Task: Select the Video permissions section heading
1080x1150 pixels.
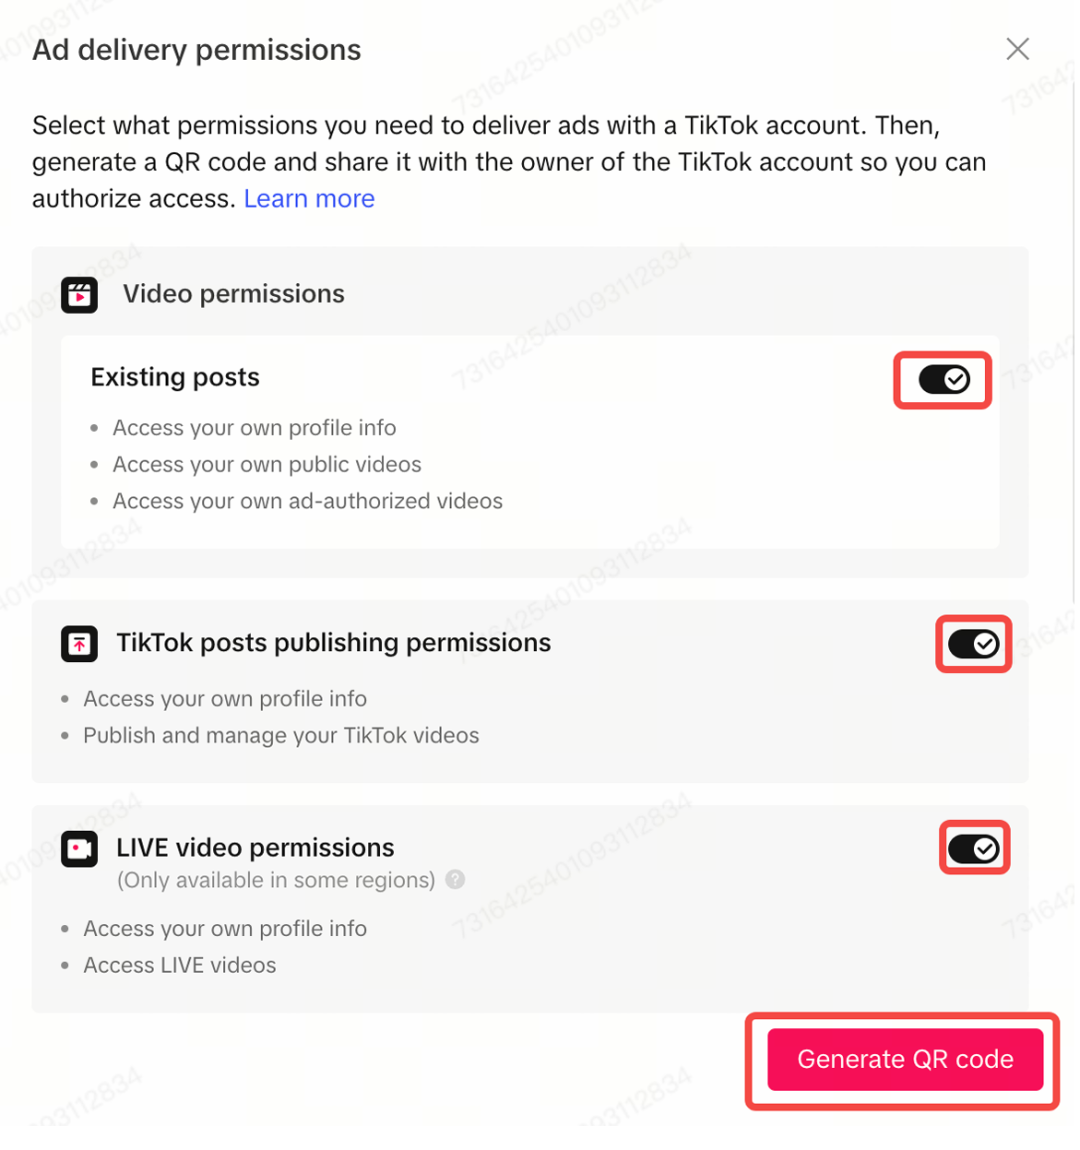Action: 233,294
